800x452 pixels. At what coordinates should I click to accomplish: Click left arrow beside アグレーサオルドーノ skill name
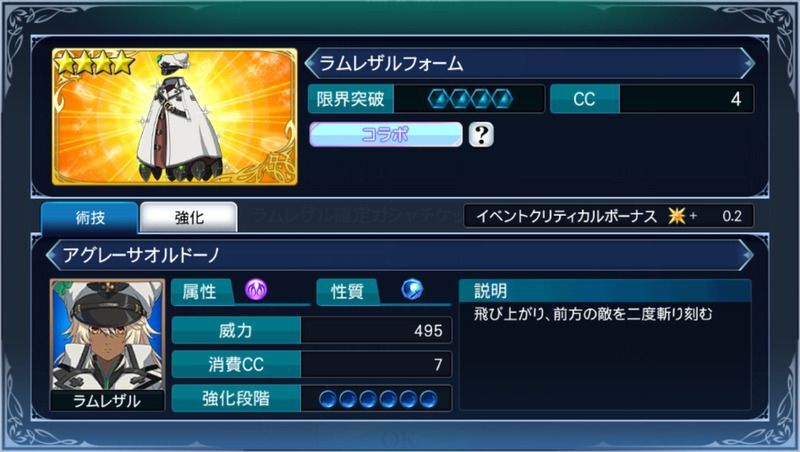click(53, 255)
